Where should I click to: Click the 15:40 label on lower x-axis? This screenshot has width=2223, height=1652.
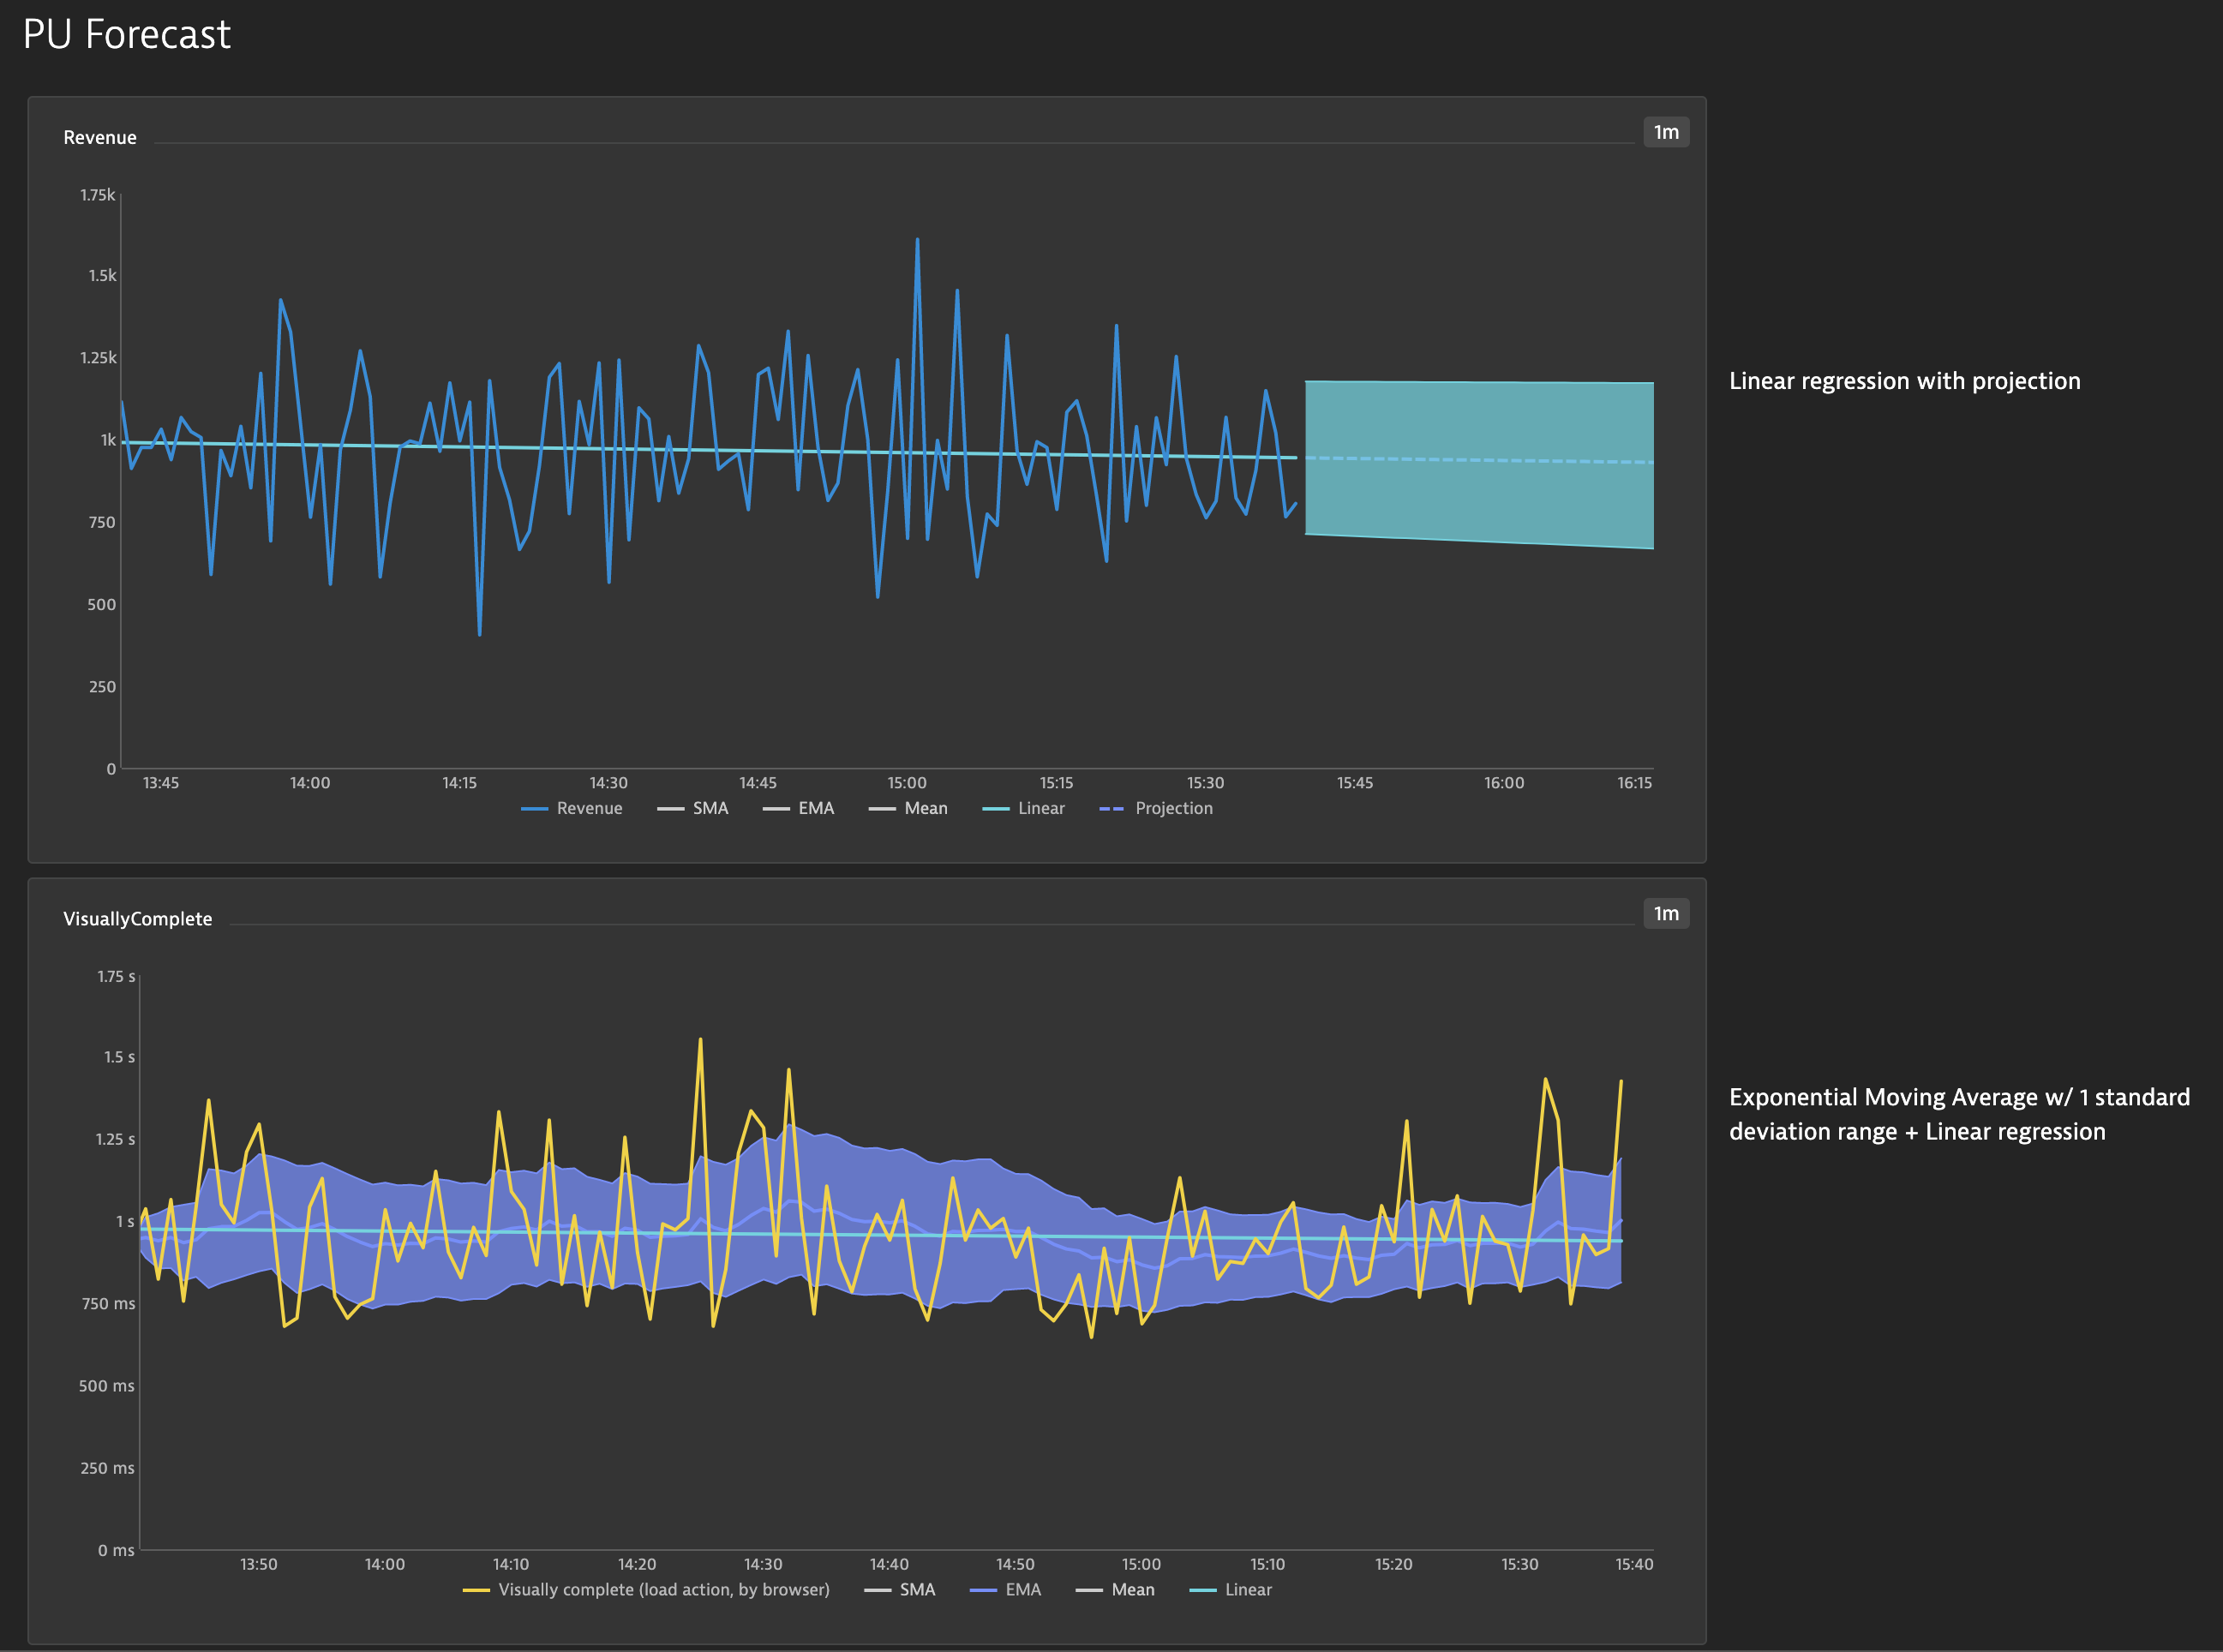point(1634,1563)
